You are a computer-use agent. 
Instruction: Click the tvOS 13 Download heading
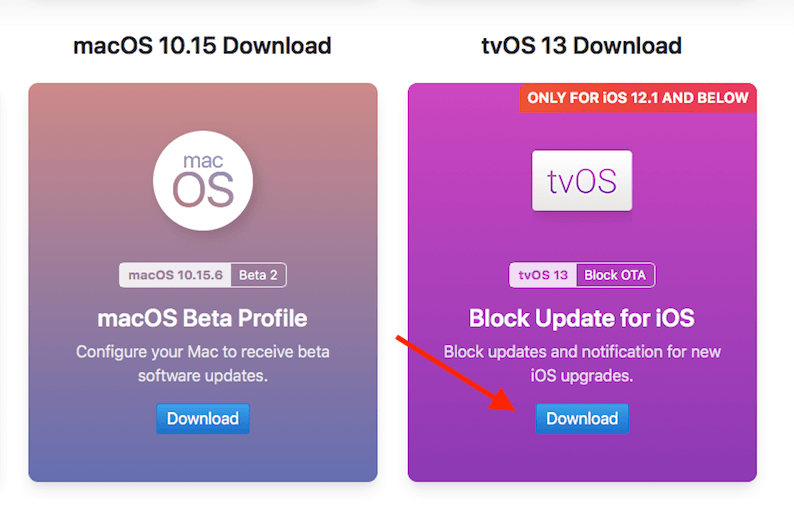pos(582,46)
